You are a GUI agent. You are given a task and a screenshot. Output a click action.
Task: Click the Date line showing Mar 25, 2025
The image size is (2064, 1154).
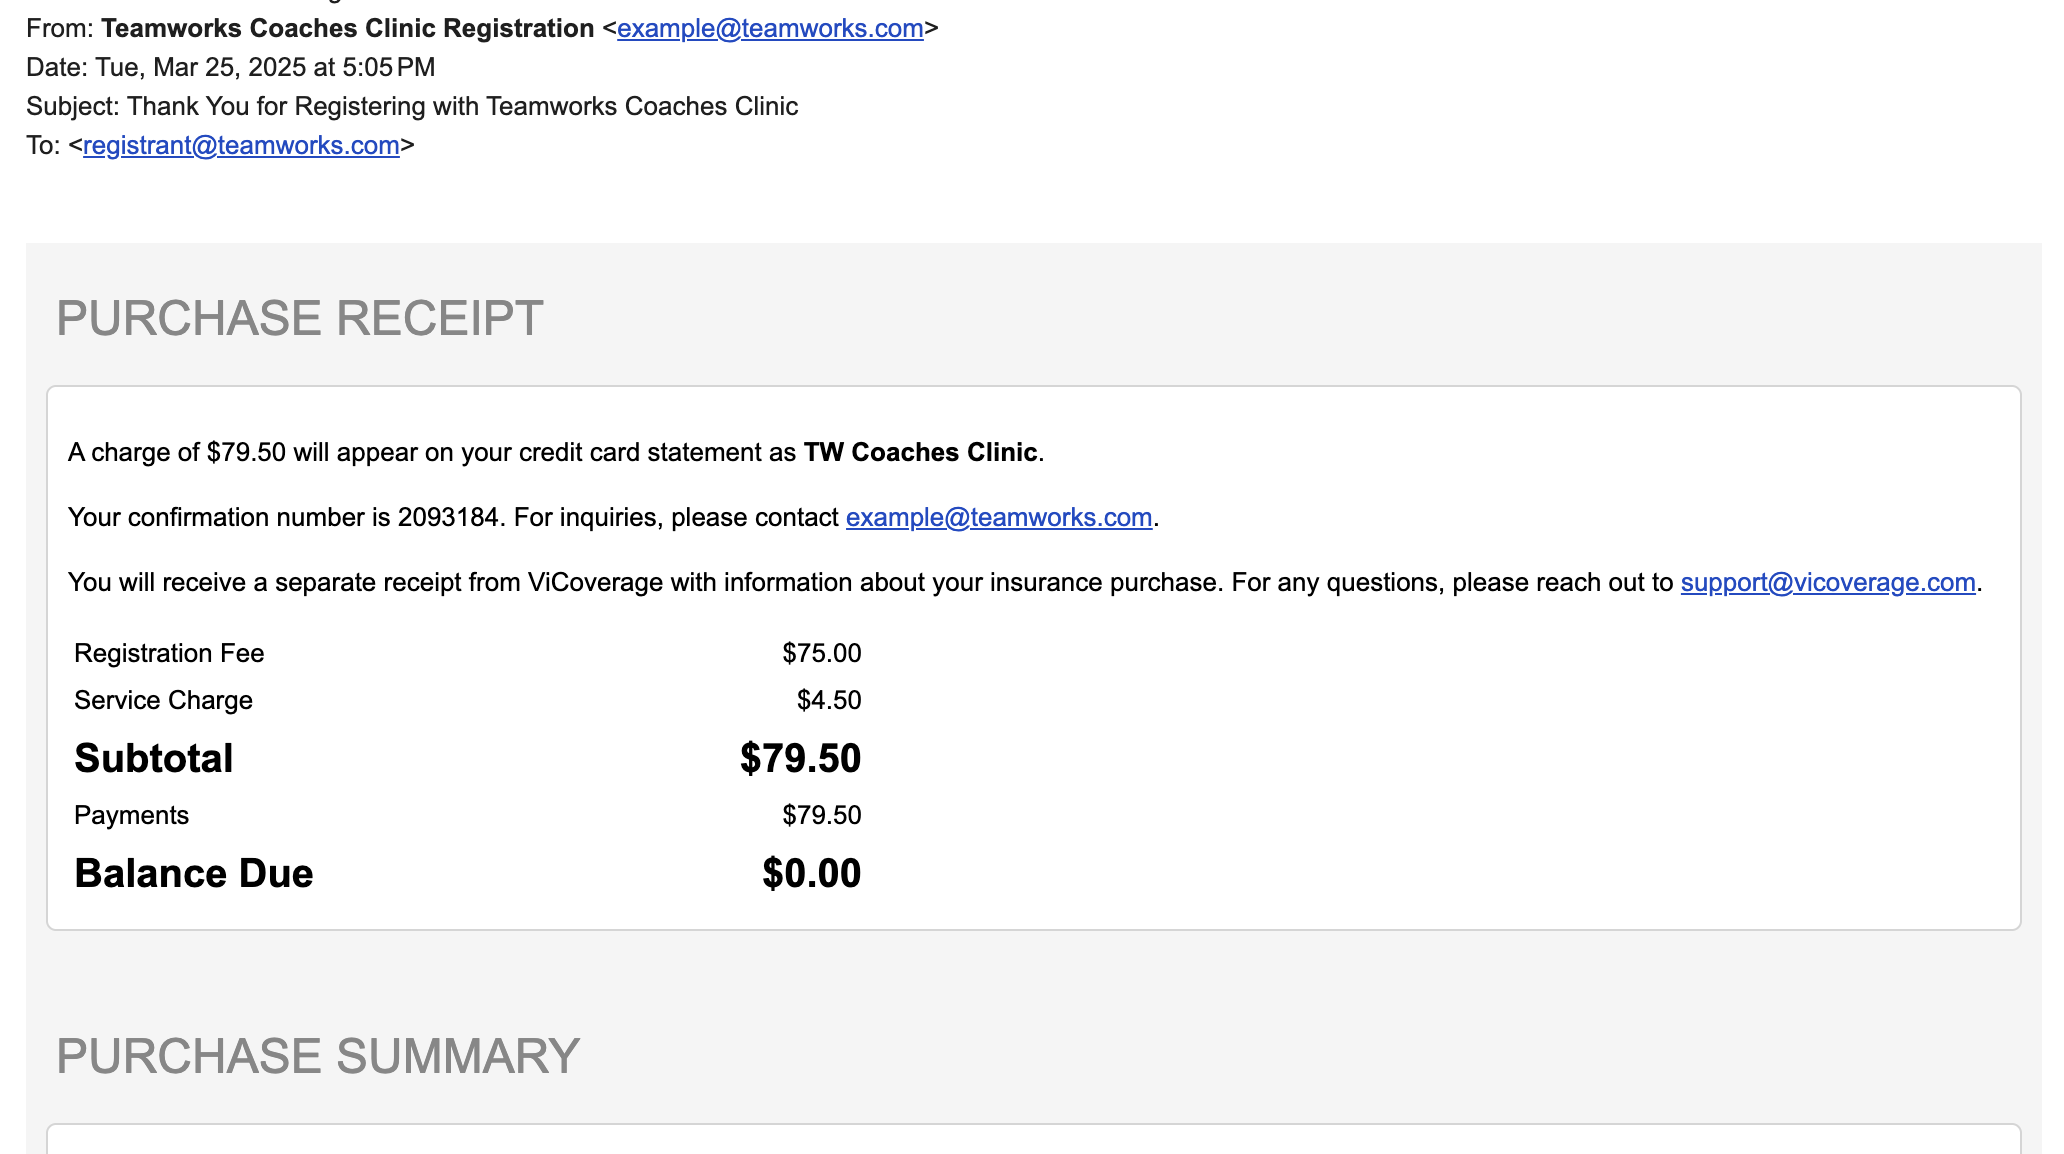click(x=231, y=68)
